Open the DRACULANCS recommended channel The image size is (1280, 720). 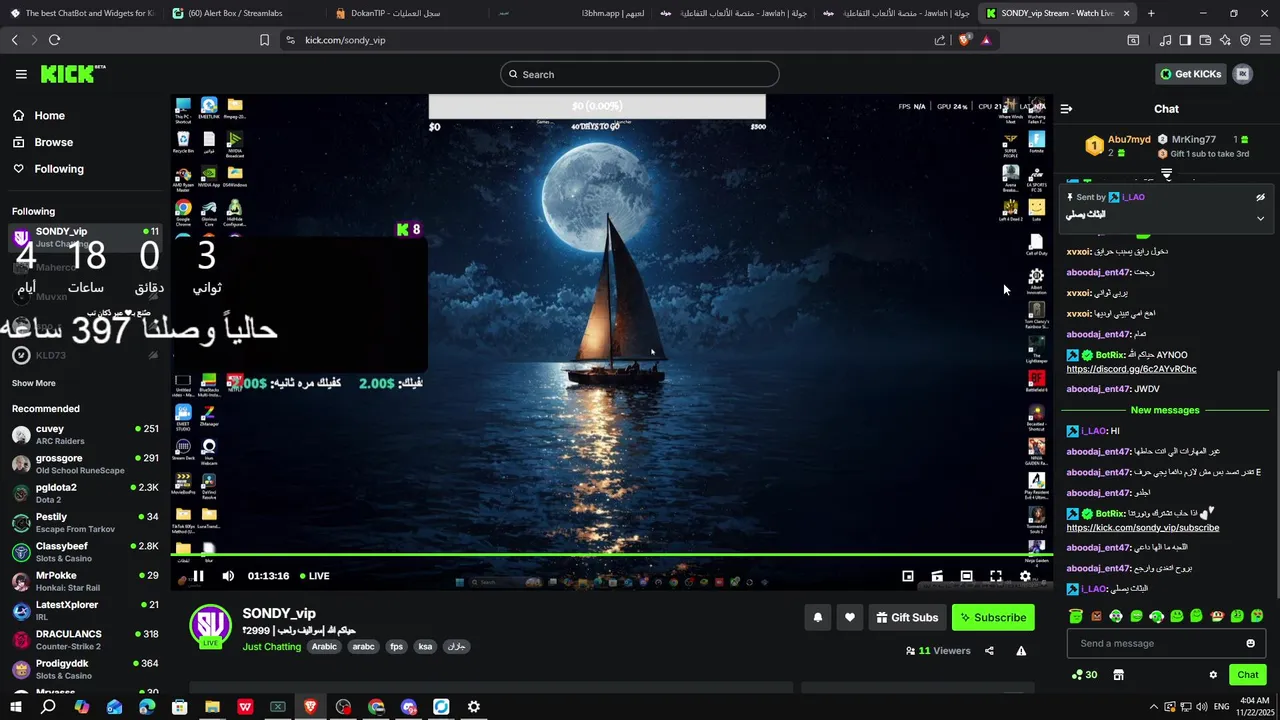click(85, 640)
